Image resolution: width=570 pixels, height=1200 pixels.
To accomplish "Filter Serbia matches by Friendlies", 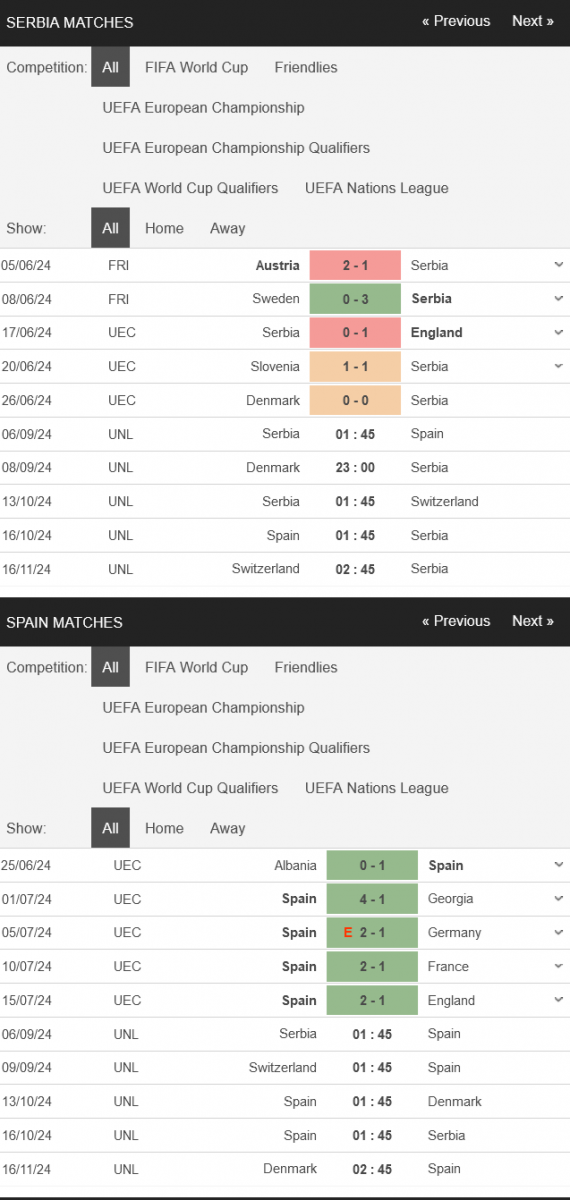I will (306, 67).
